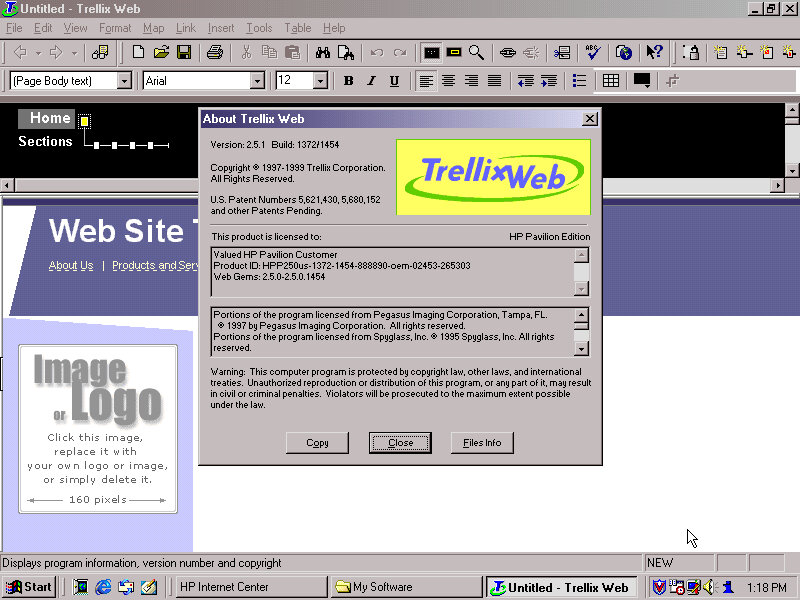Toggle underline formatting
This screenshot has height=600, width=800.
pyautogui.click(x=394, y=81)
